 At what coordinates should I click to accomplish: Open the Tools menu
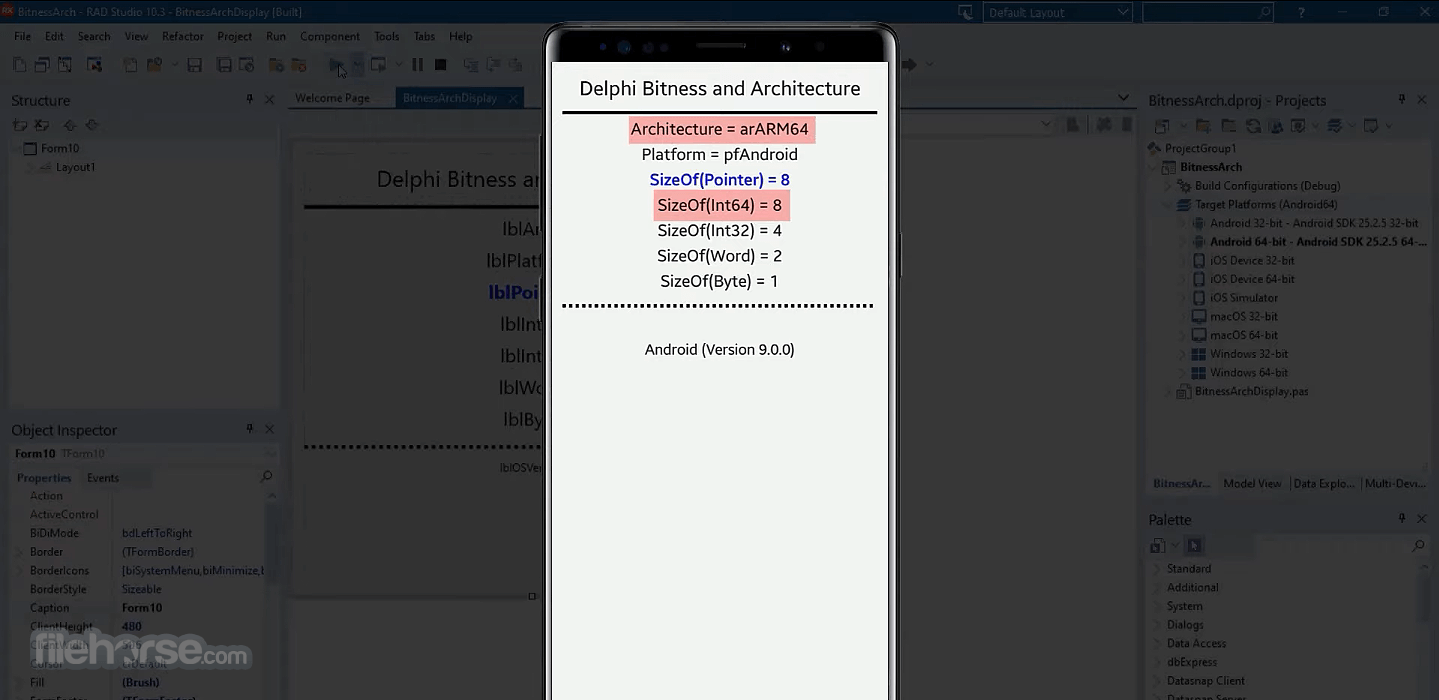pos(387,36)
